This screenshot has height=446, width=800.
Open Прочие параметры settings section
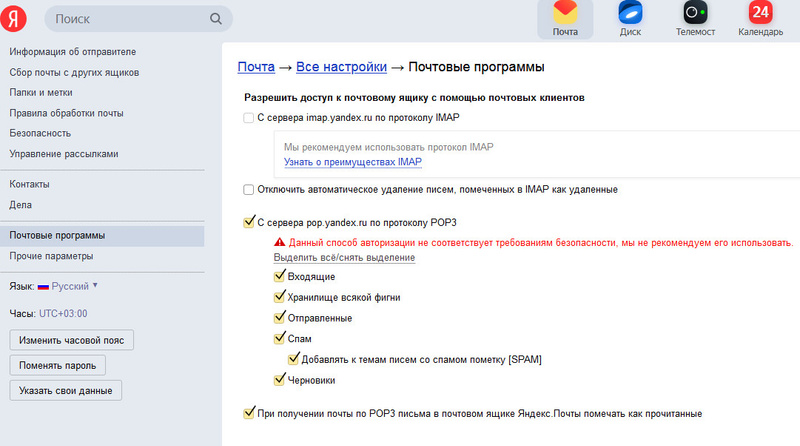(x=50, y=256)
